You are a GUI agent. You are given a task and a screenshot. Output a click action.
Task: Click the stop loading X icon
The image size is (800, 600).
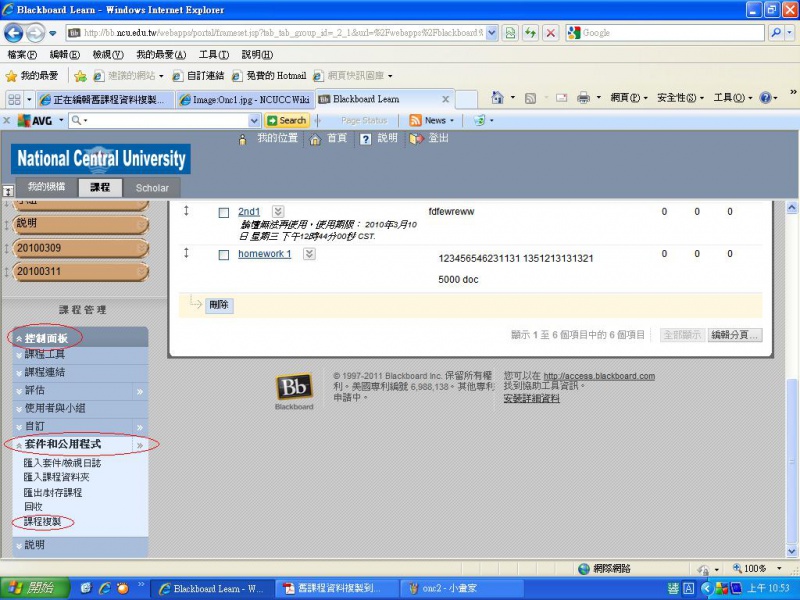click(550, 33)
